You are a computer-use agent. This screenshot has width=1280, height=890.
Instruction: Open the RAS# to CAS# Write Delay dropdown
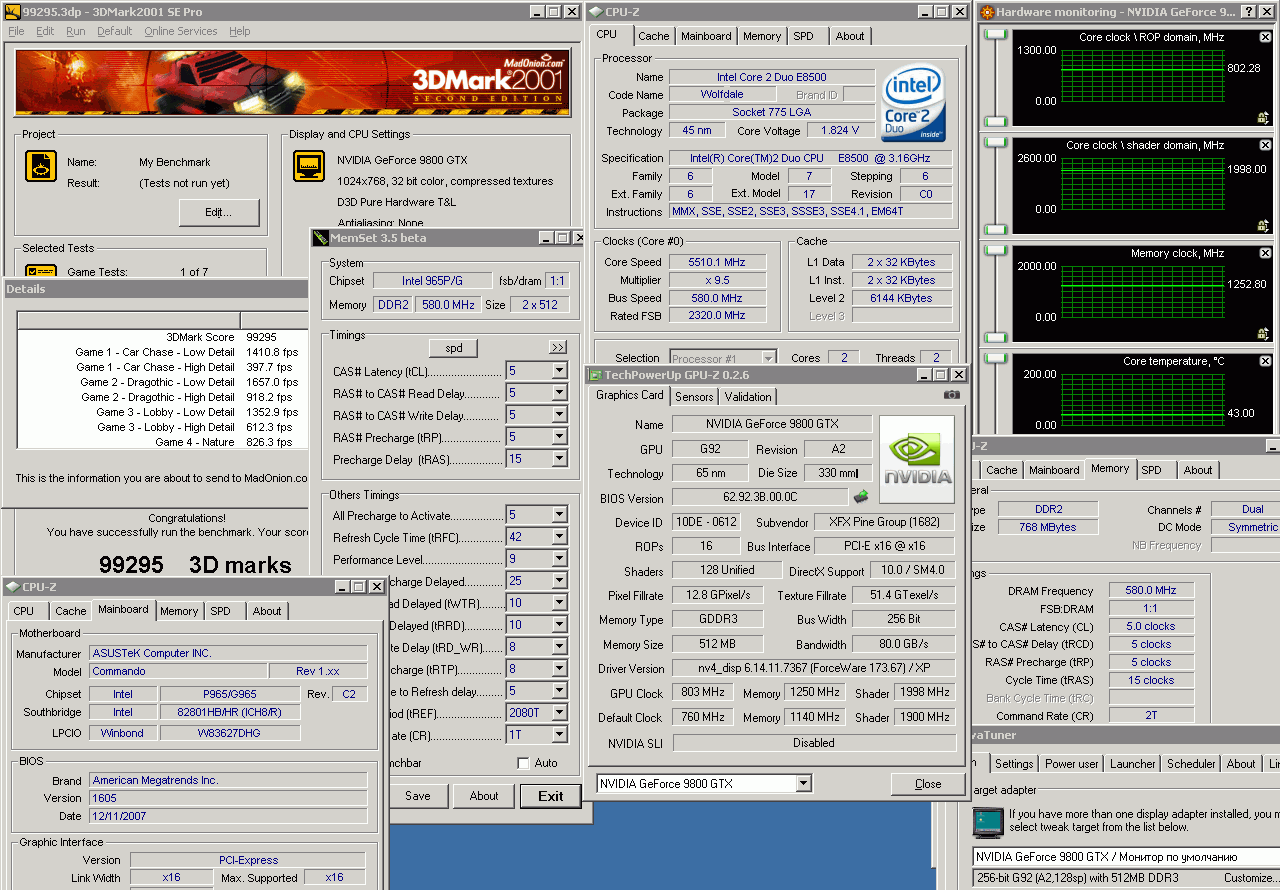(x=559, y=415)
